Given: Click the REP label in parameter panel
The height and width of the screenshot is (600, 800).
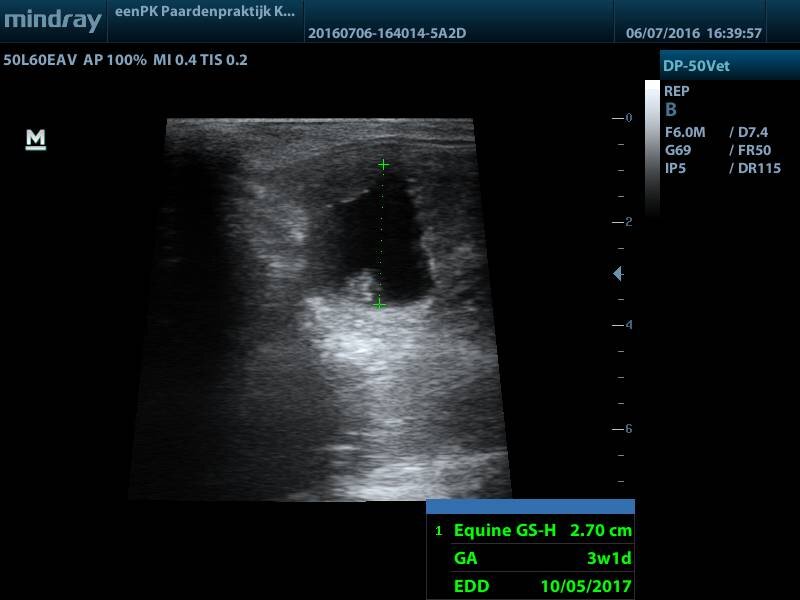Looking at the screenshot, I should click(677, 91).
